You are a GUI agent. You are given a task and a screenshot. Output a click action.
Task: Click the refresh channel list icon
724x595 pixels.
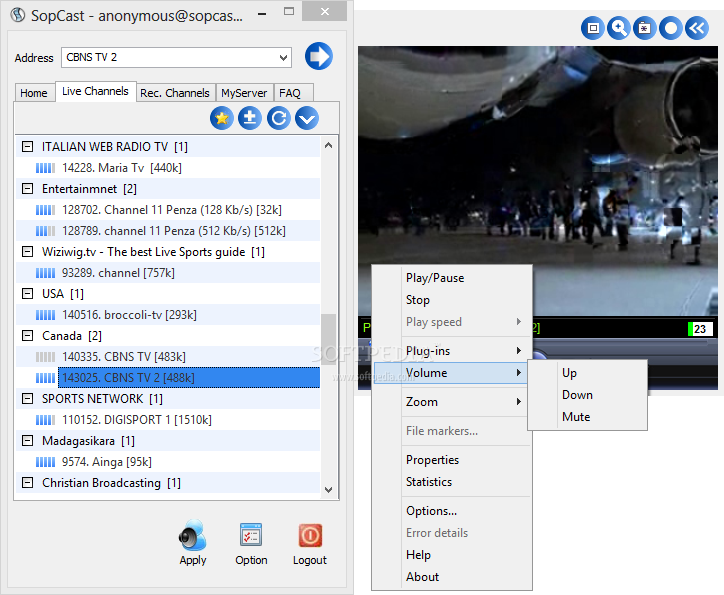coord(278,118)
